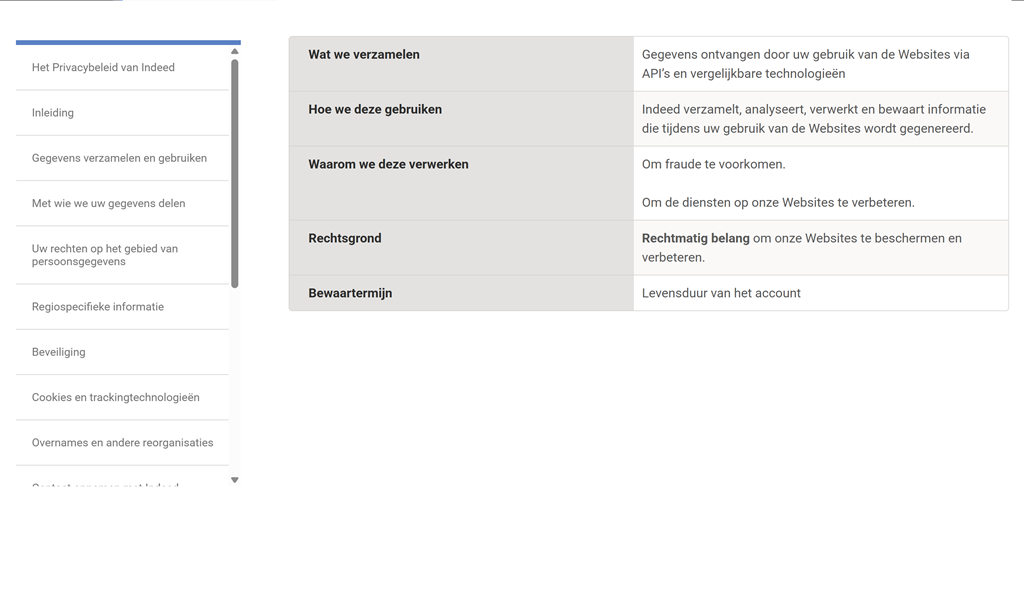Image resolution: width=1024 pixels, height=596 pixels.
Task: Select Cookies en trackingtechnologieën link
Action: pos(116,397)
